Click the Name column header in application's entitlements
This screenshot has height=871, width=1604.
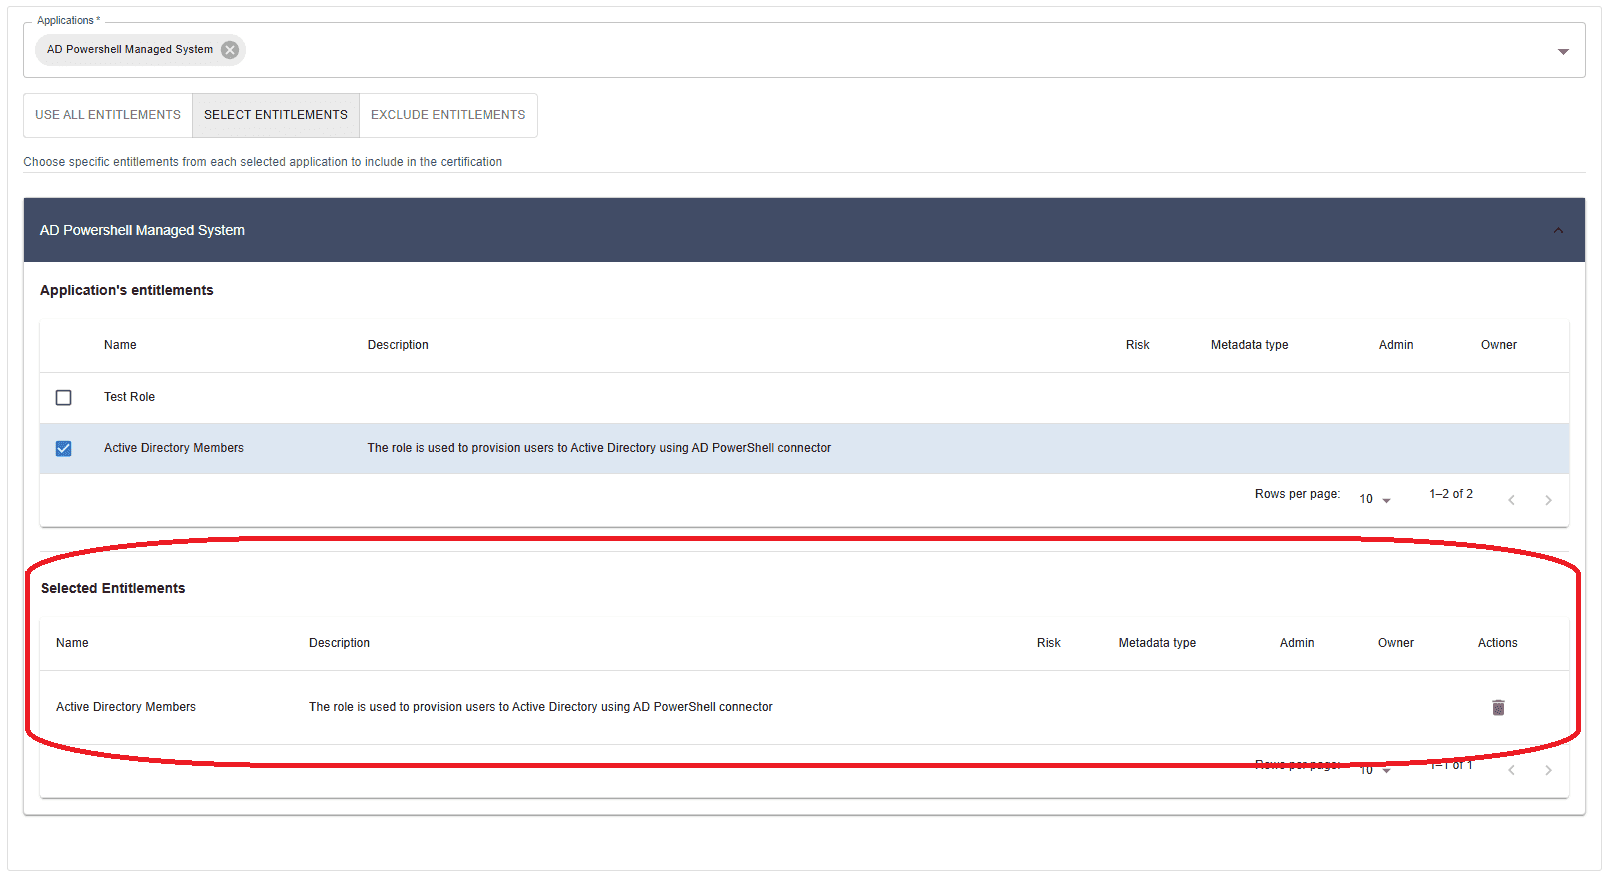click(120, 345)
